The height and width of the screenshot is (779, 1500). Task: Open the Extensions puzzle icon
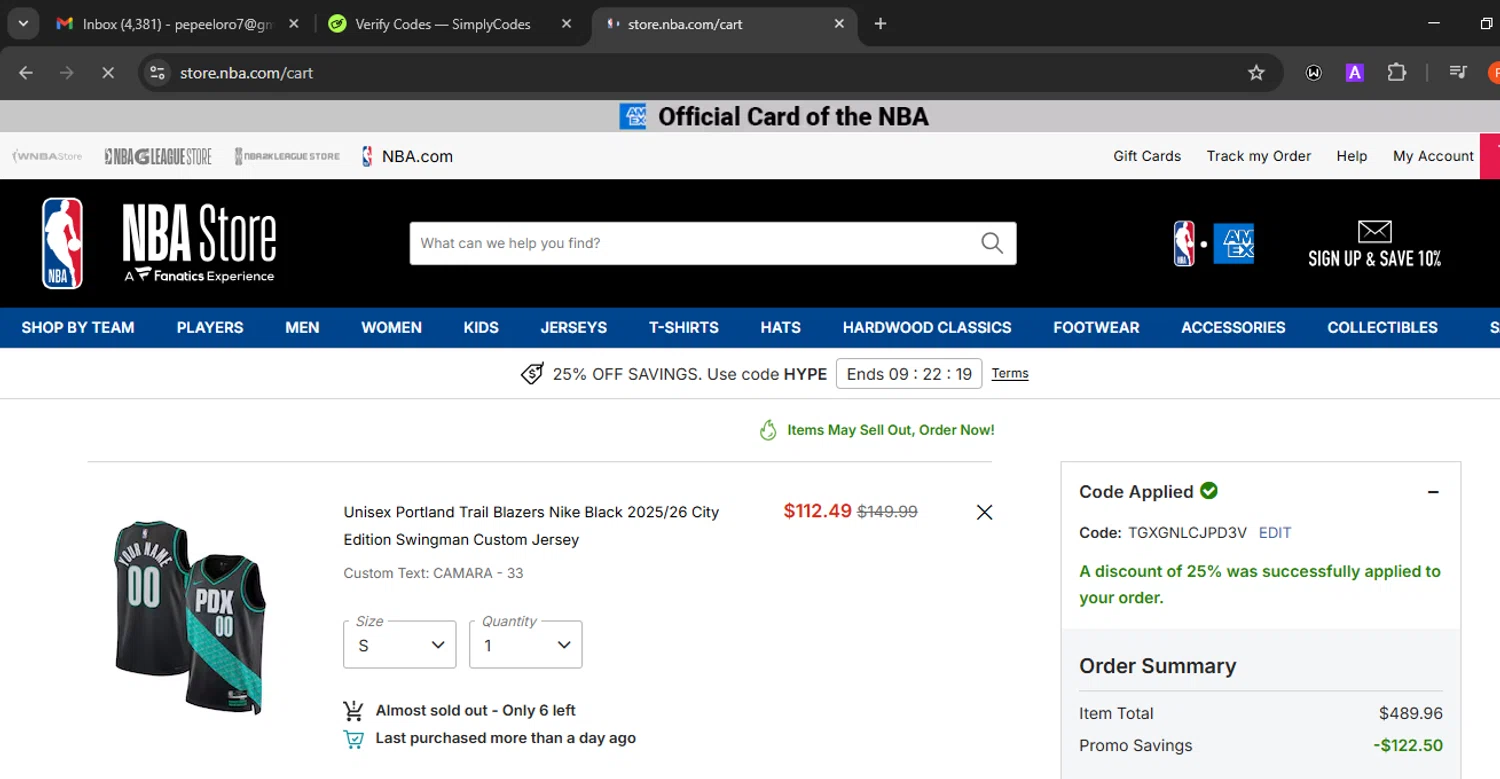point(1396,72)
